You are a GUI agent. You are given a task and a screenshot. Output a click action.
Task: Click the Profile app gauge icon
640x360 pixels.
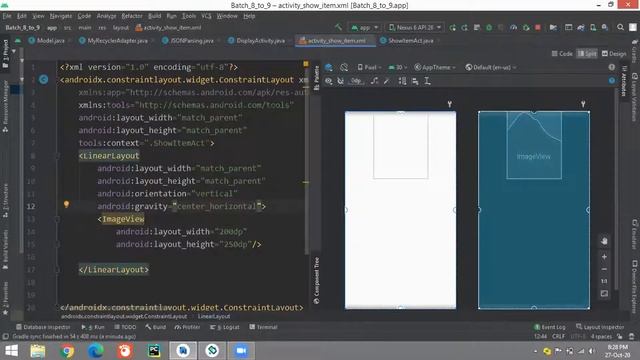[x=513, y=27]
